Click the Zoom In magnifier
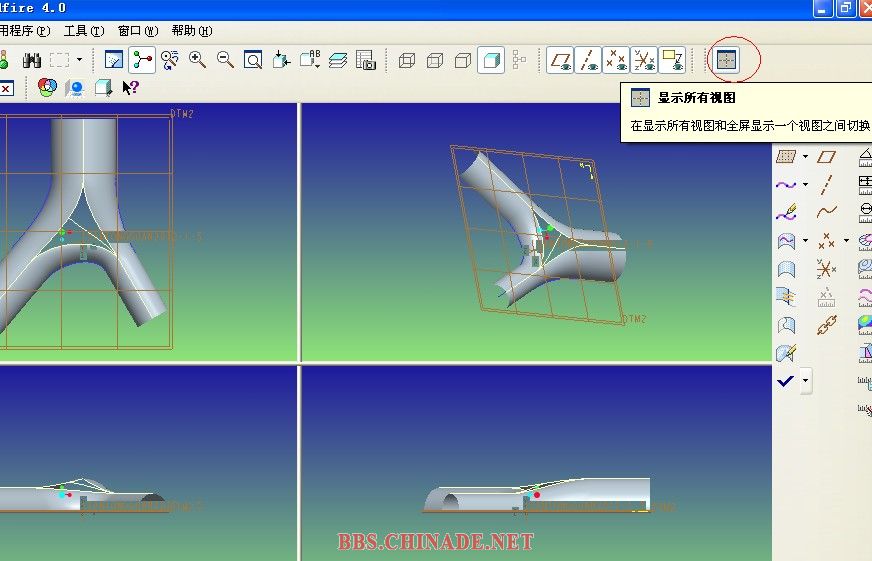The height and width of the screenshot is (561, 872). [198, 60]
